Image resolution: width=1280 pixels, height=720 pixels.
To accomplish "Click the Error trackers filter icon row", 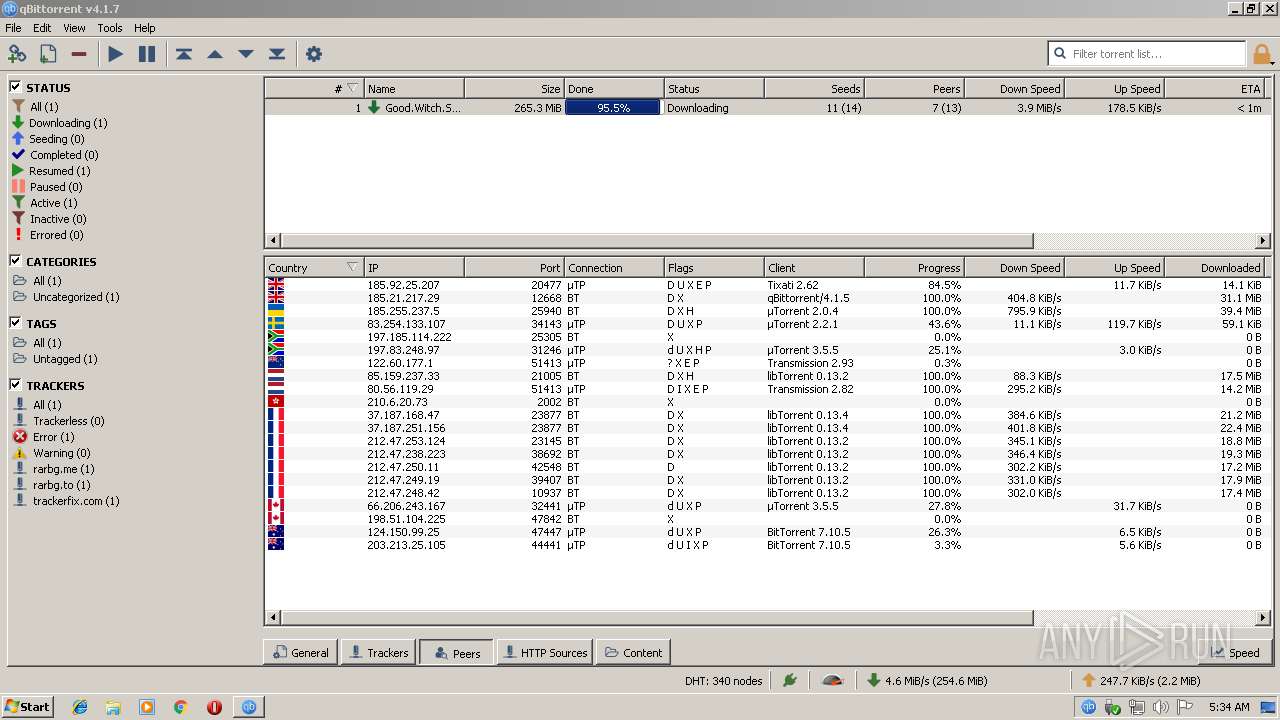I will click(44, 437).
